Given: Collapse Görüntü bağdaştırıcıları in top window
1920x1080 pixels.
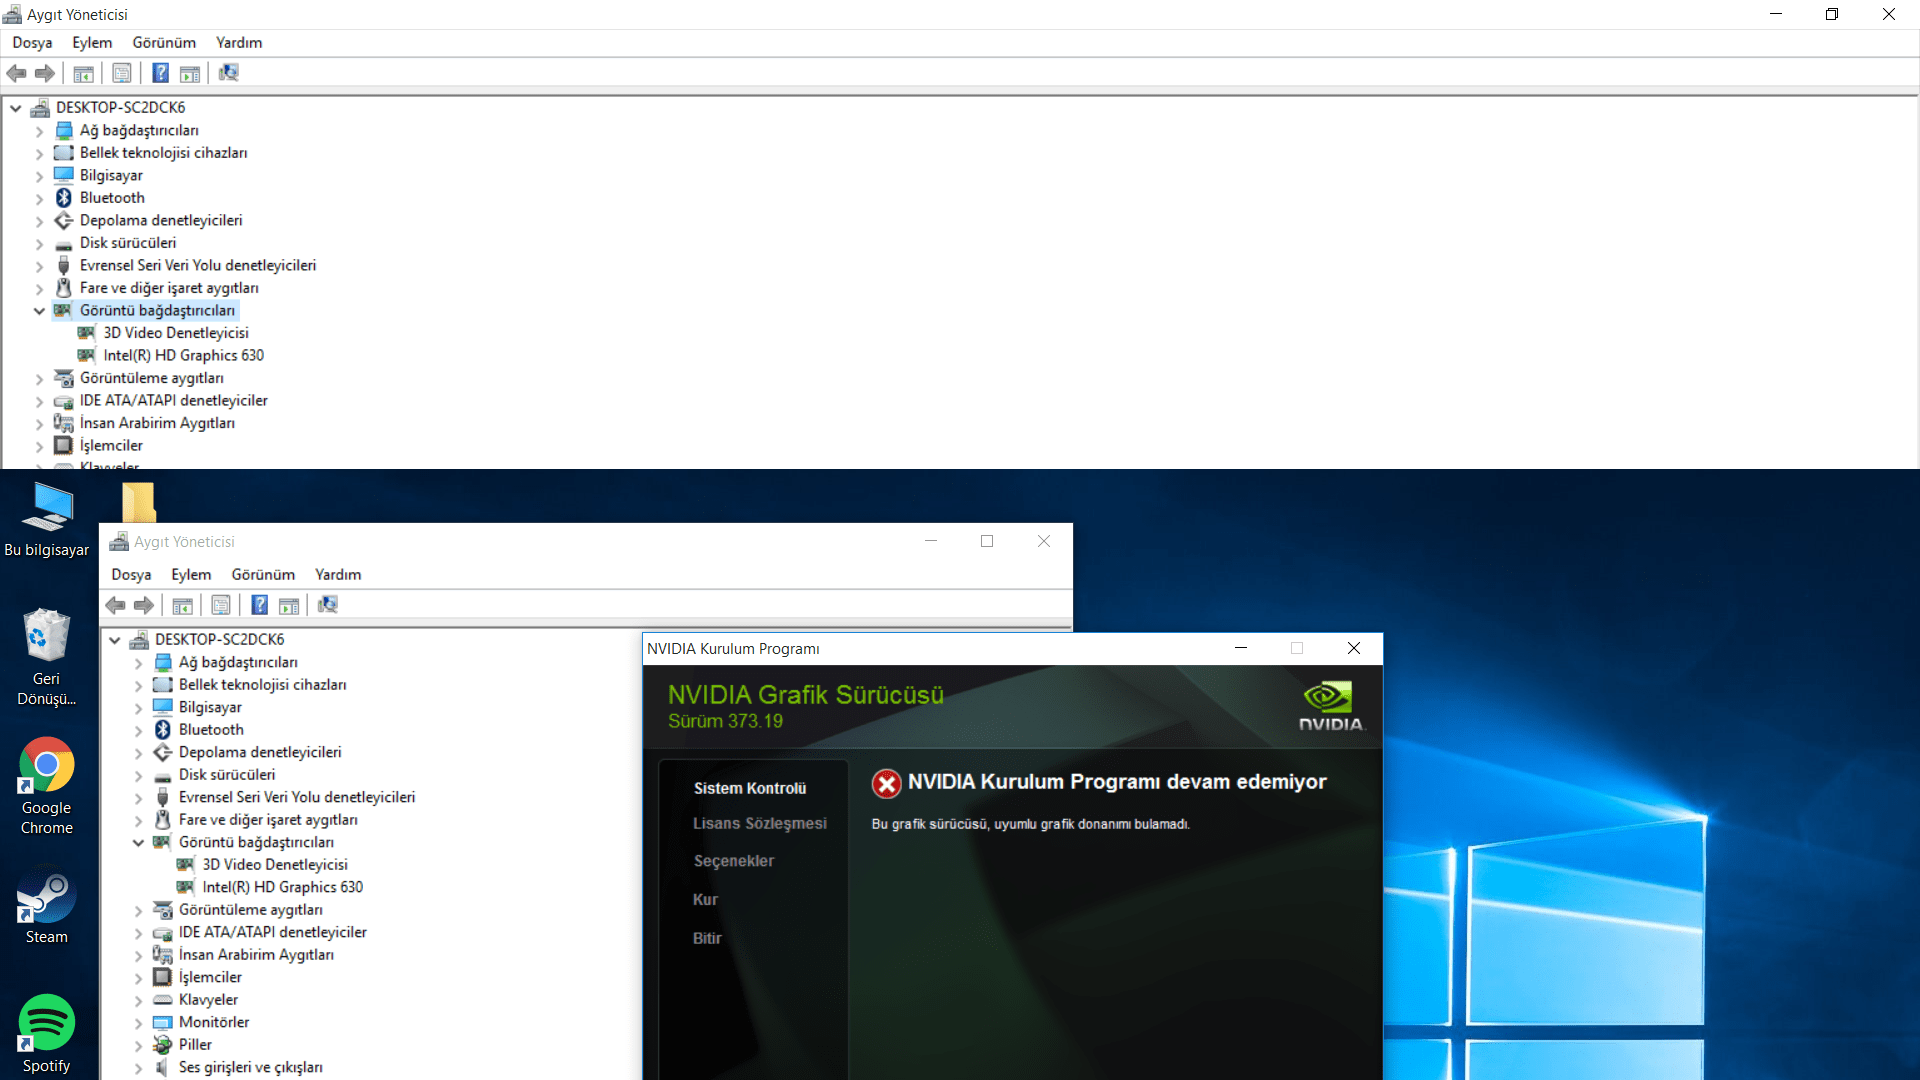Looking at the screenshot, I should (39, 311).
